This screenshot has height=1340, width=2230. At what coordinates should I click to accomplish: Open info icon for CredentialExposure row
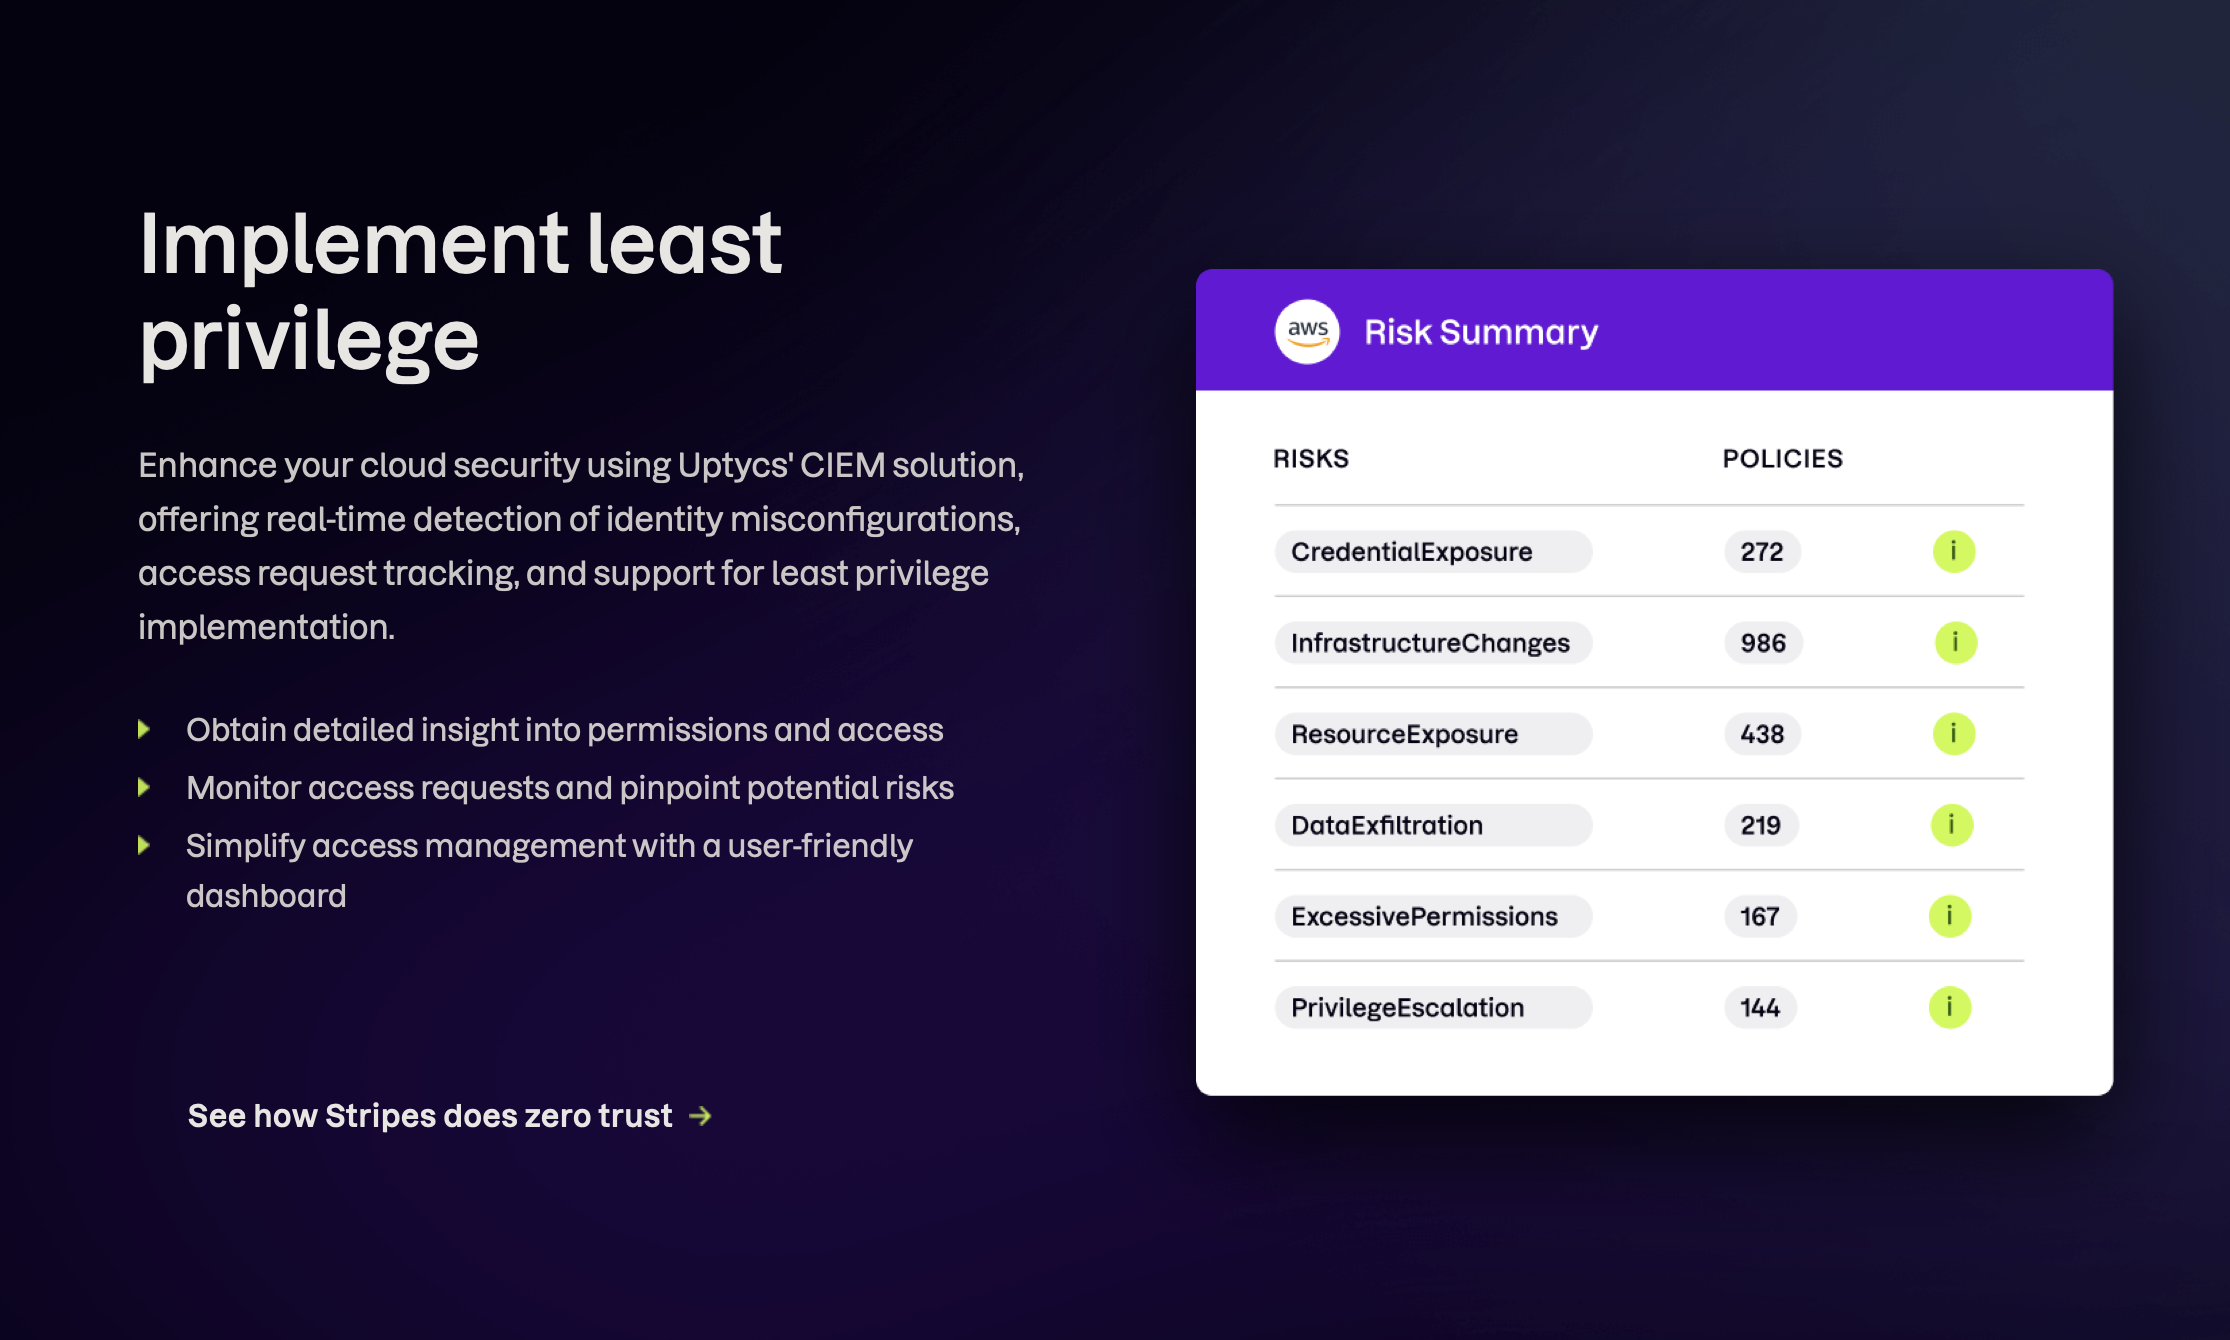[1953, 552]
